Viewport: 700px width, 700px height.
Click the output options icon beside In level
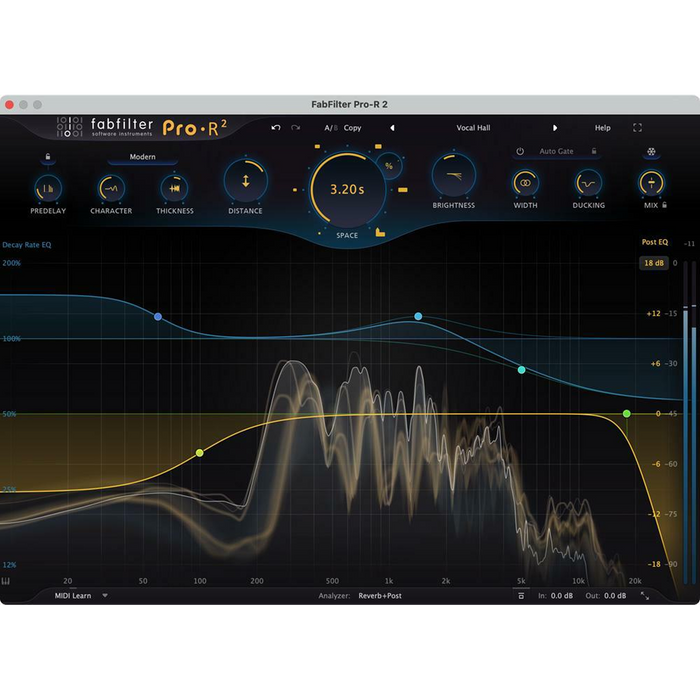pos(521,596)
